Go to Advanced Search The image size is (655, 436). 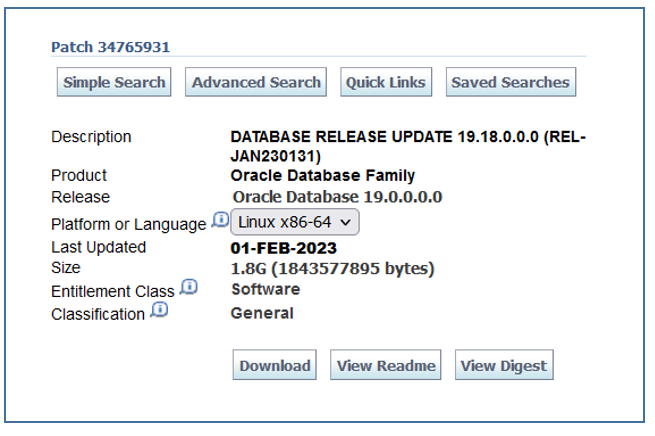point(256,83)
